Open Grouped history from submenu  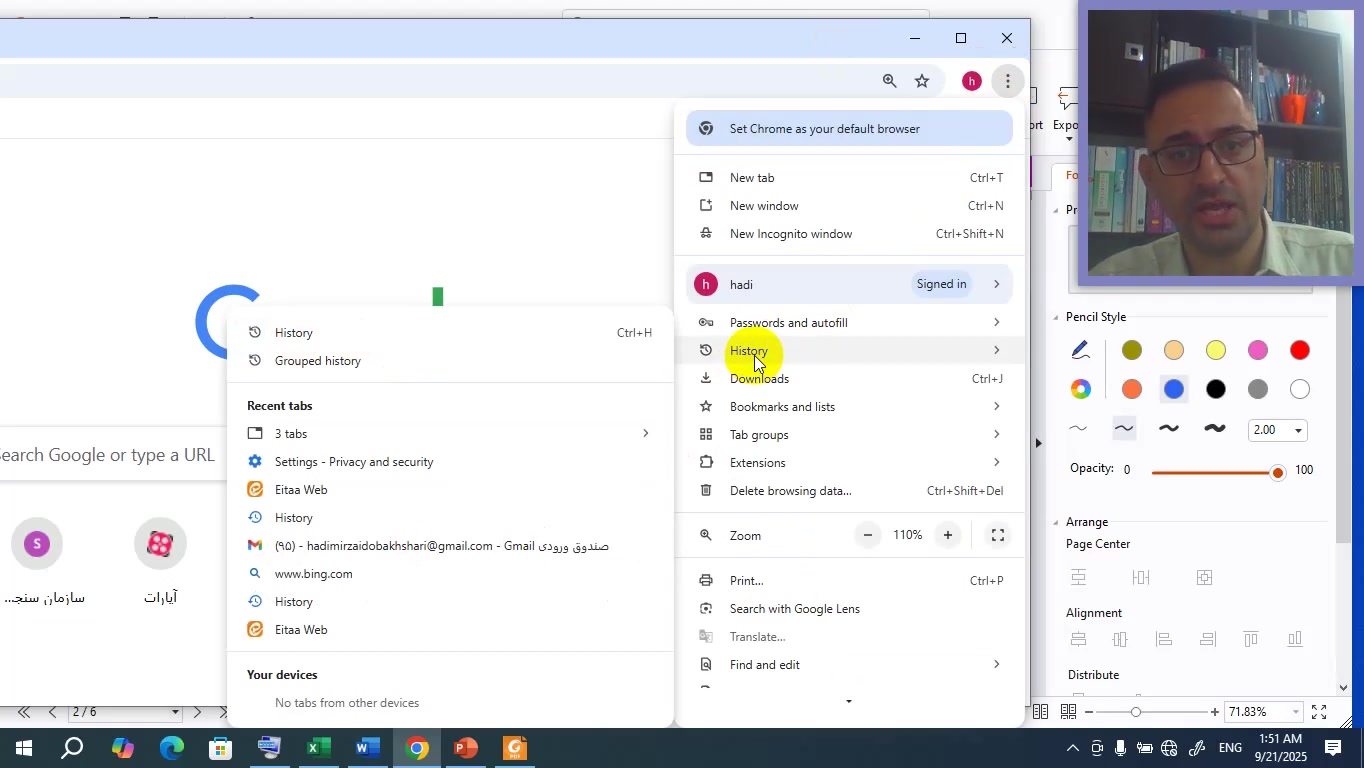450,360
